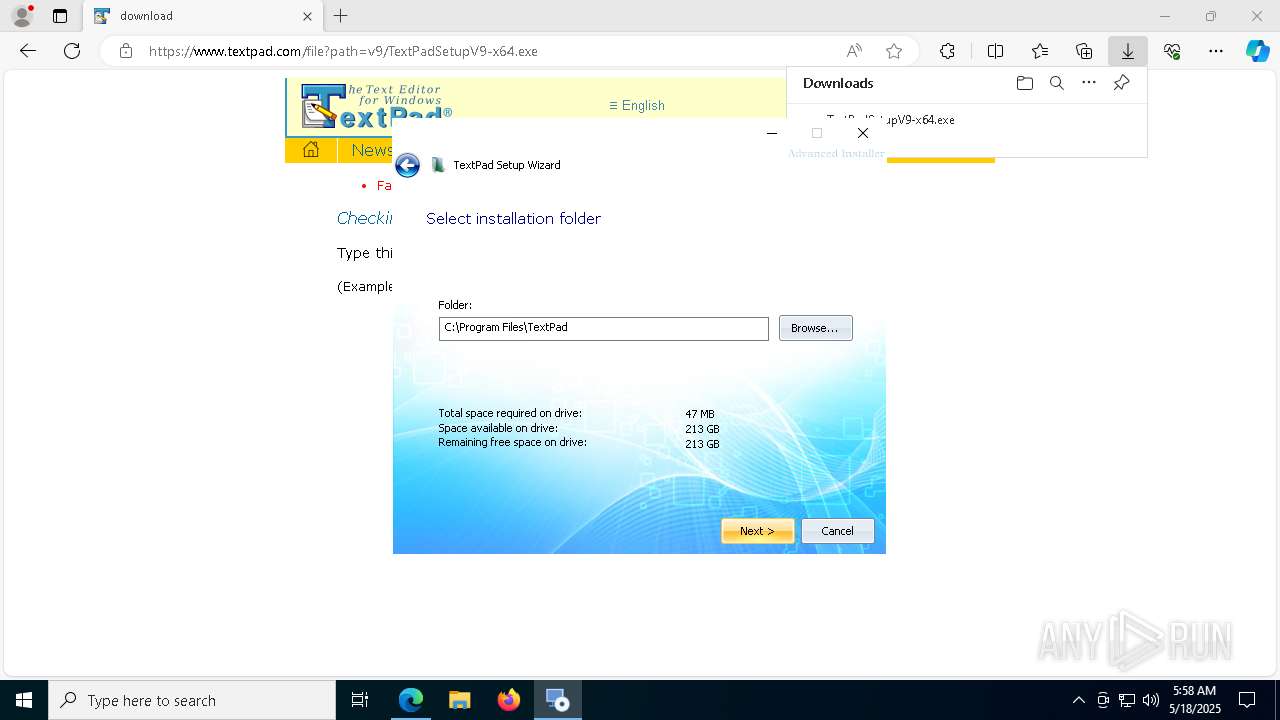Open the English language menu
Viewport: 1280px width, 720px height.
click(x=637, y=105)
